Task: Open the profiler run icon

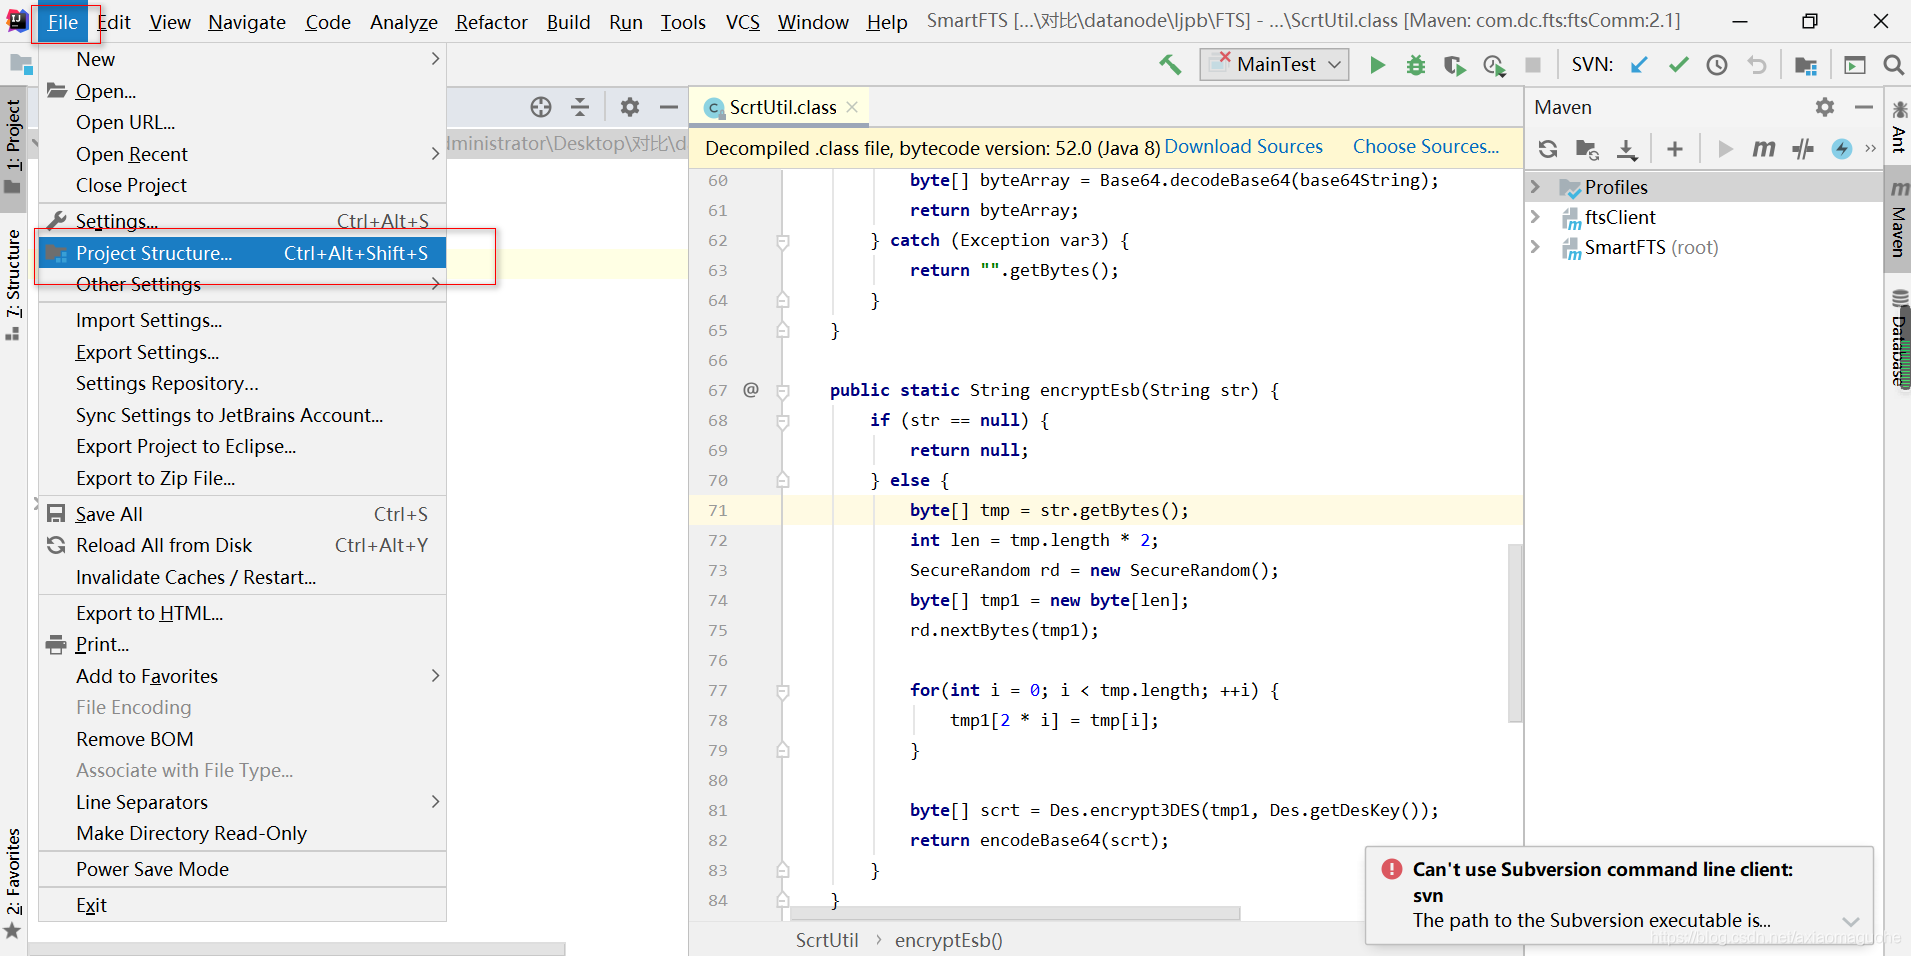Action: coord(1494,65)
